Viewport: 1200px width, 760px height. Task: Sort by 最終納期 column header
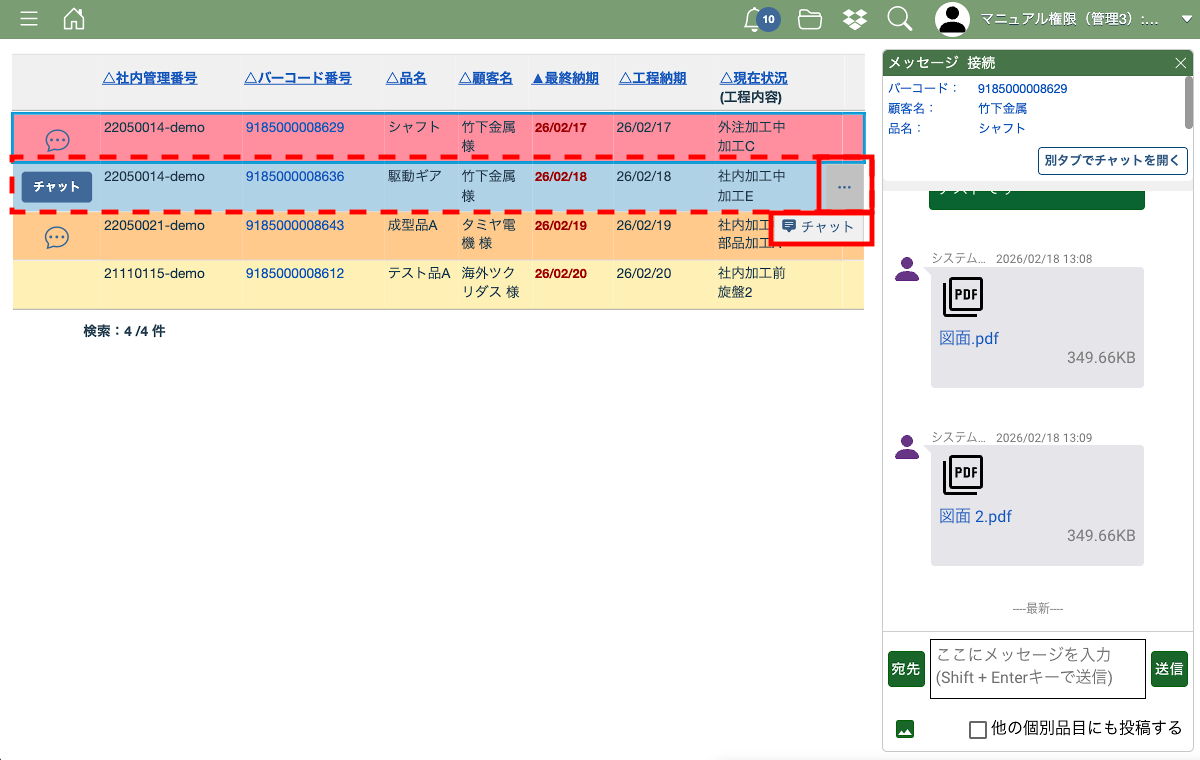point(565,78)
